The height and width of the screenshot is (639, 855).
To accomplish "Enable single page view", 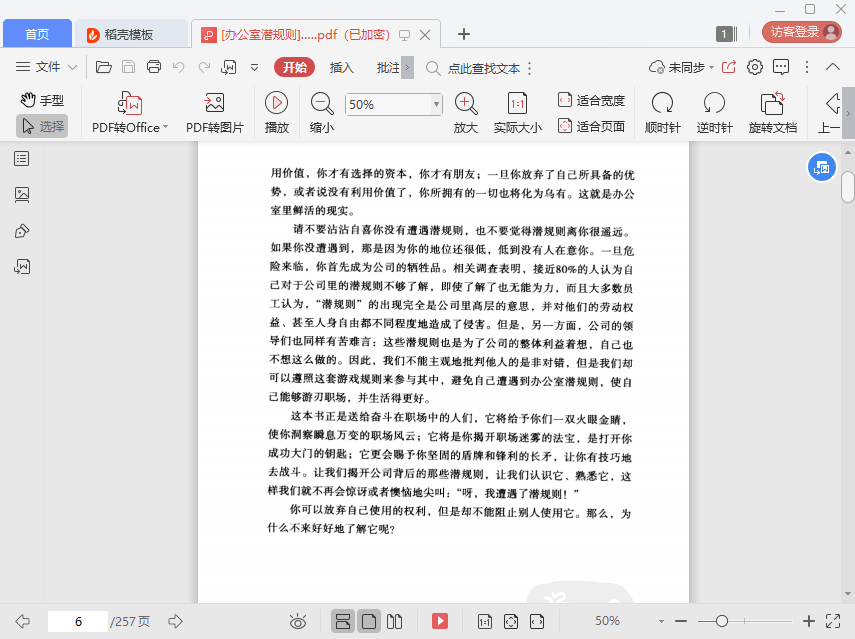I will point(369,621).
